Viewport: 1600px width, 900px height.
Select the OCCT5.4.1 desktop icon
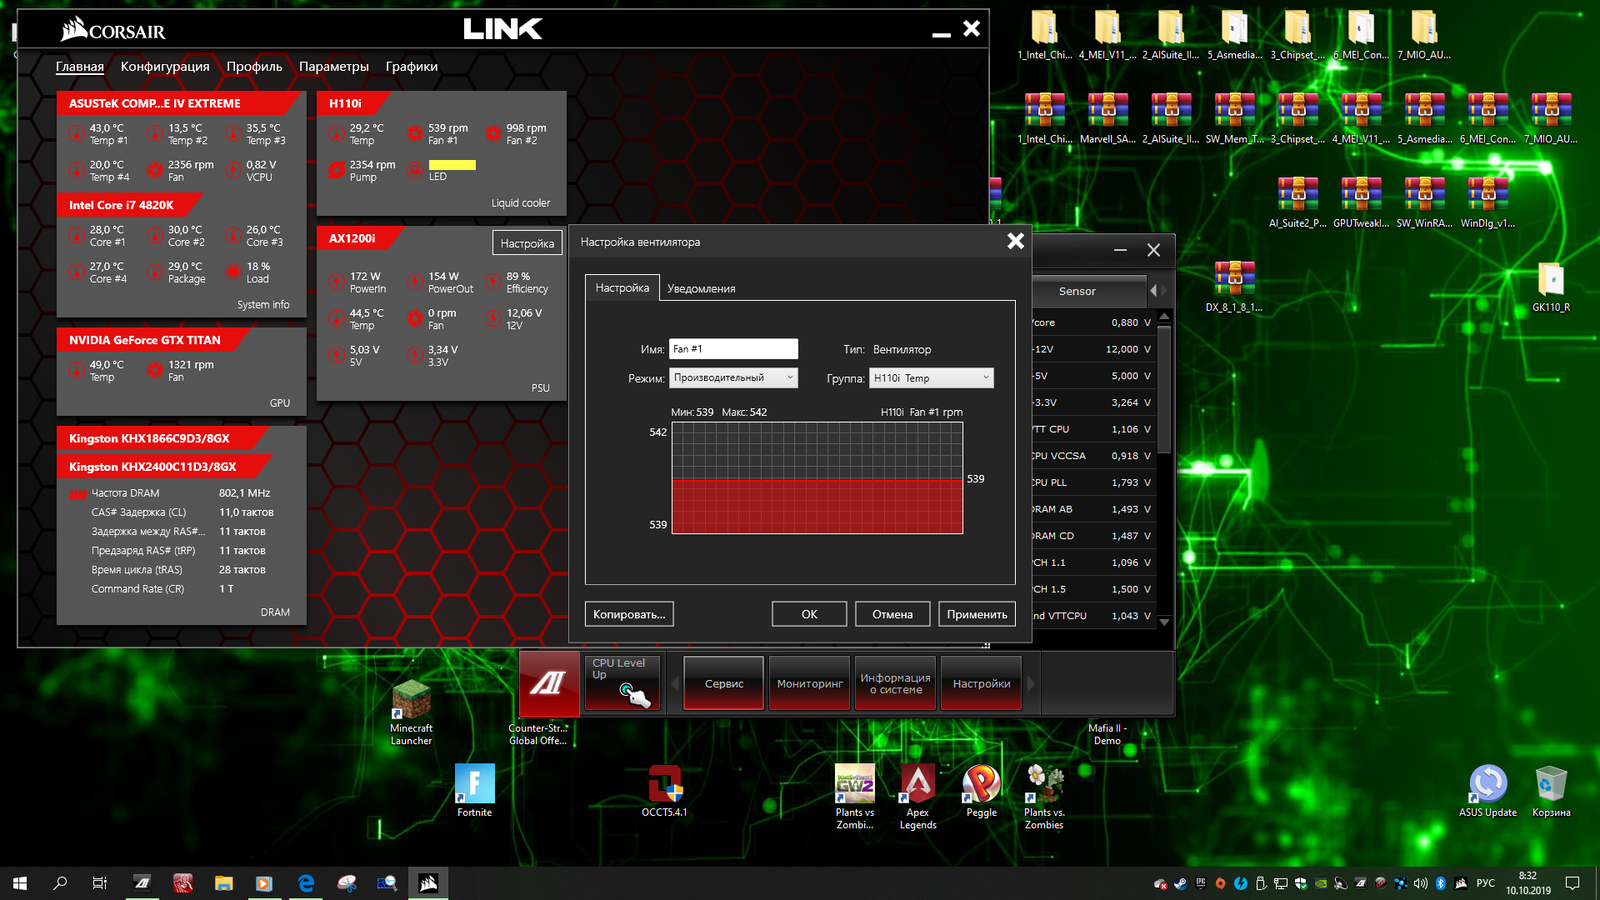pos(664,791)
